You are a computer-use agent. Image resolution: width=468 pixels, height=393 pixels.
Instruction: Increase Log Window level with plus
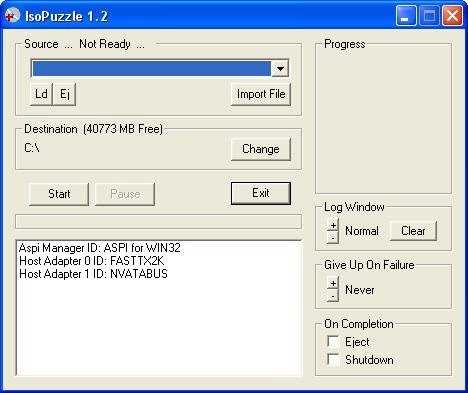pyautogui.click(x=333, y=225)
